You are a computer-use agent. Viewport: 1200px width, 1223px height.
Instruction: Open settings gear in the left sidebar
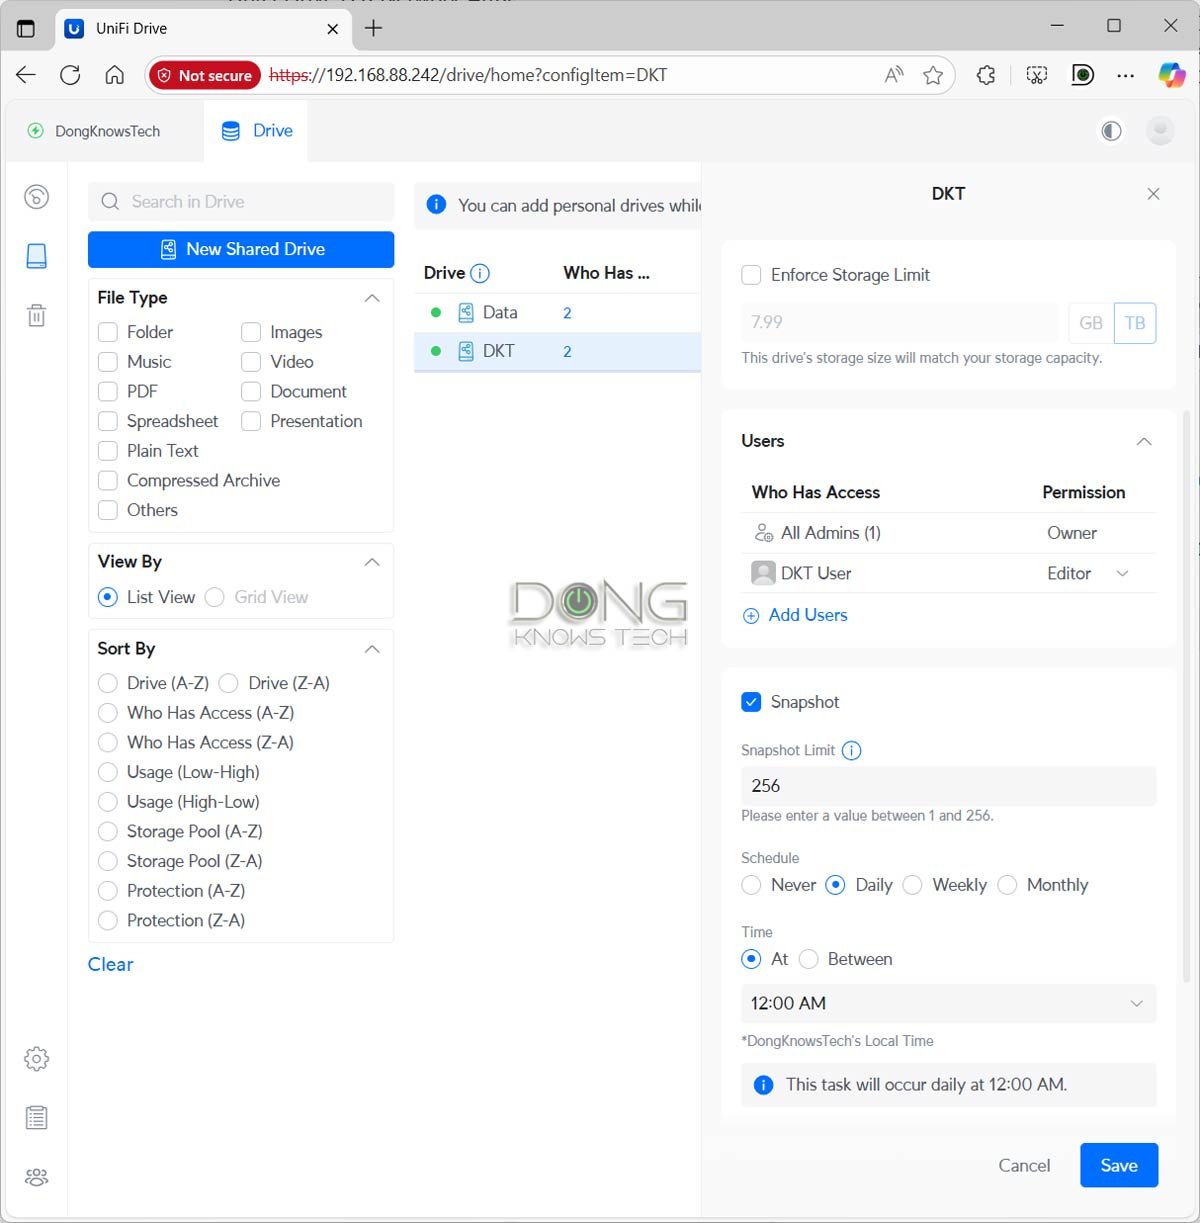(x=36, y=1059)
